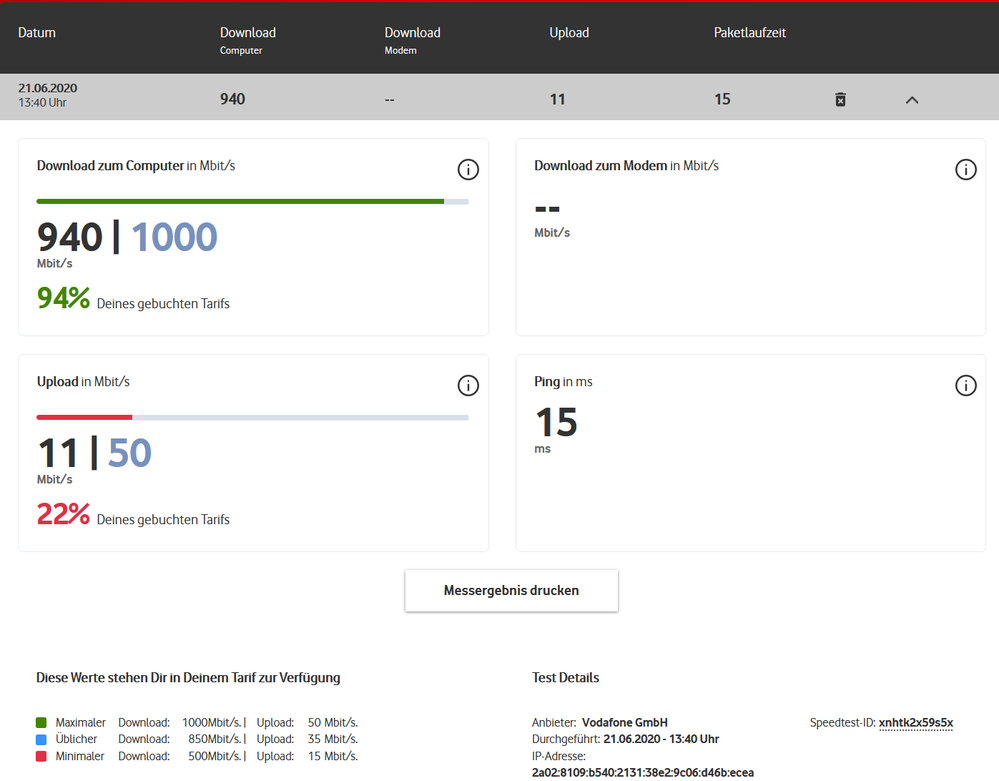Open Speedtest-ID xnhtk2x59s5x link
Screen dimensions: 999x781
tap(915, 722)
